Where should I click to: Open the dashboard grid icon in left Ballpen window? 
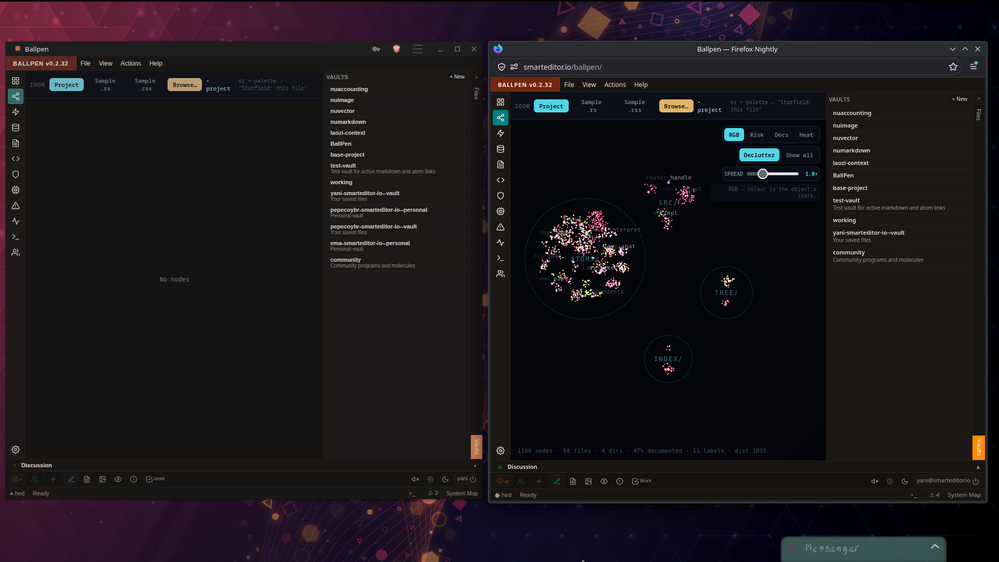15,81
